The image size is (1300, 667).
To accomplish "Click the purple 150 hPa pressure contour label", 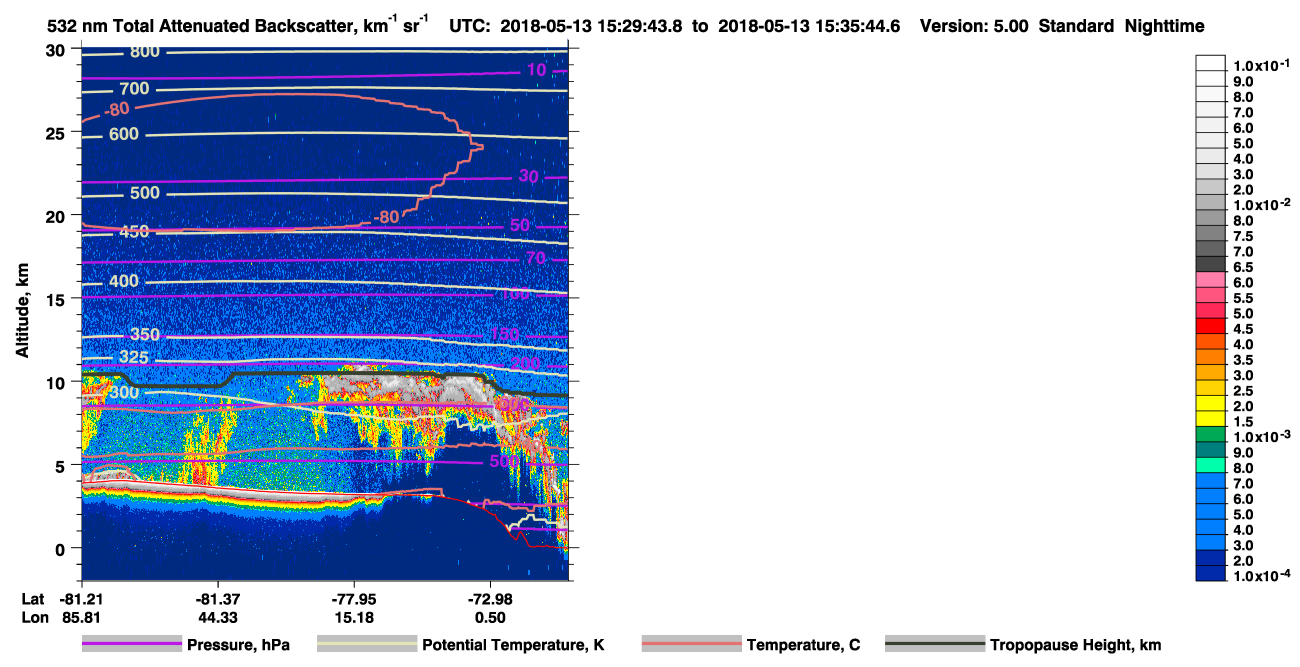I will point(505,334).
